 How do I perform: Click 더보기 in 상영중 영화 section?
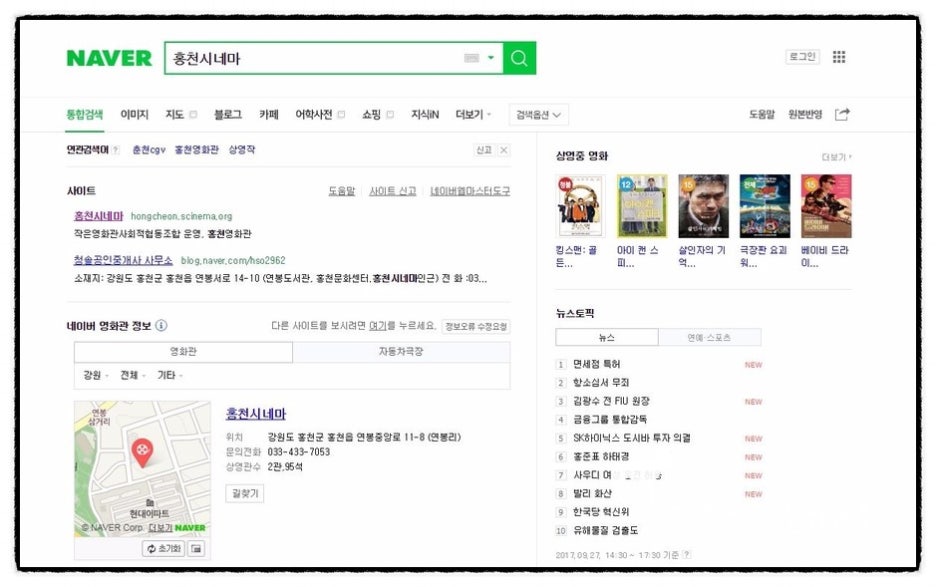(x=836, y=157)
